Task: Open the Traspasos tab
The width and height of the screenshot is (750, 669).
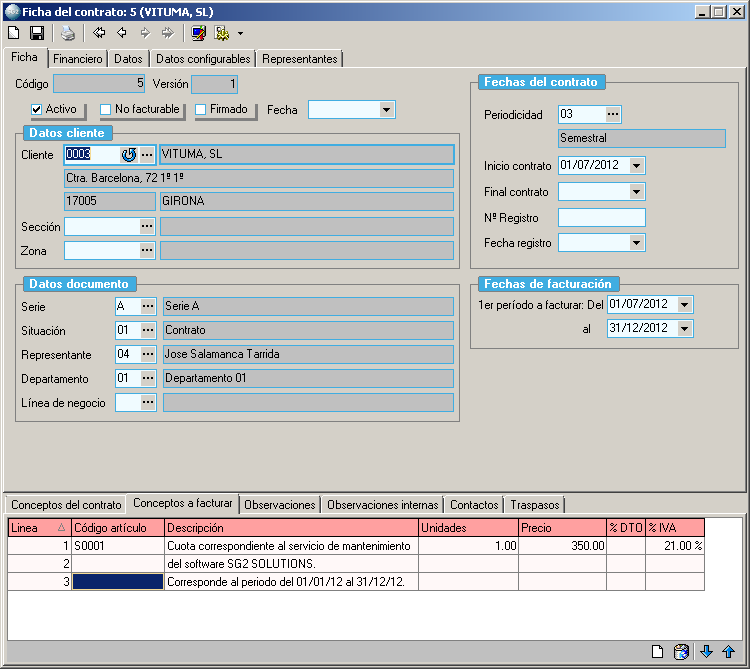Action: pyautogui.click(x=535, y=505)
